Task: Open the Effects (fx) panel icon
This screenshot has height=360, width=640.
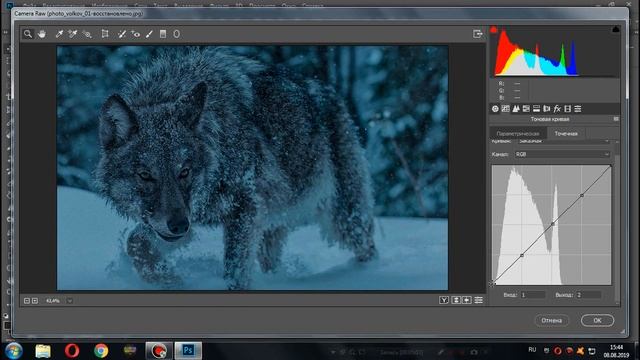Action: click(557, 109)
